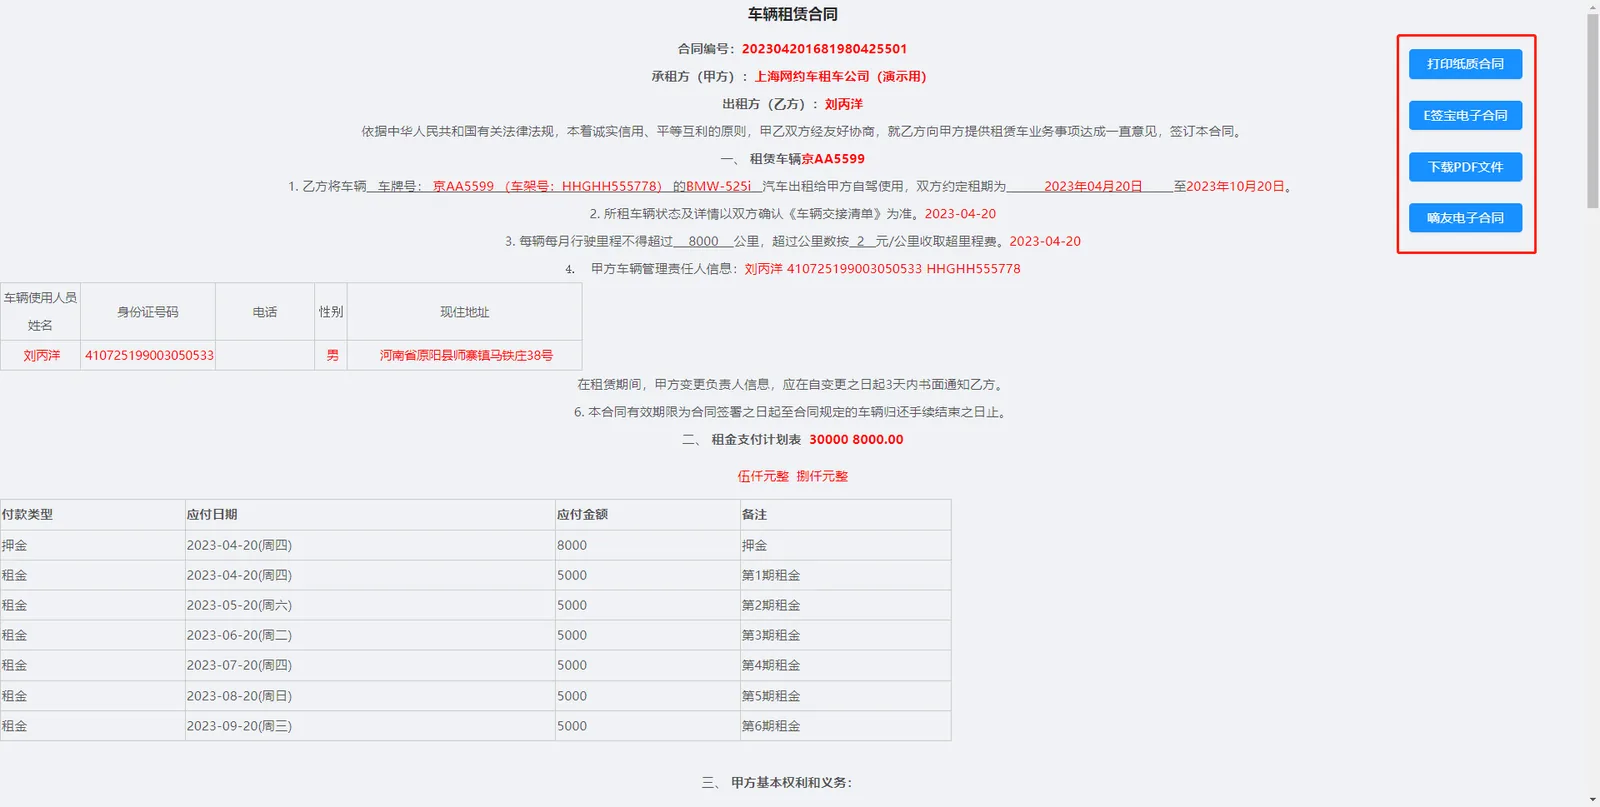1600x807 pixels.
Task: Click the scrollbar down arrow
Action: (x=1593, y=800)
